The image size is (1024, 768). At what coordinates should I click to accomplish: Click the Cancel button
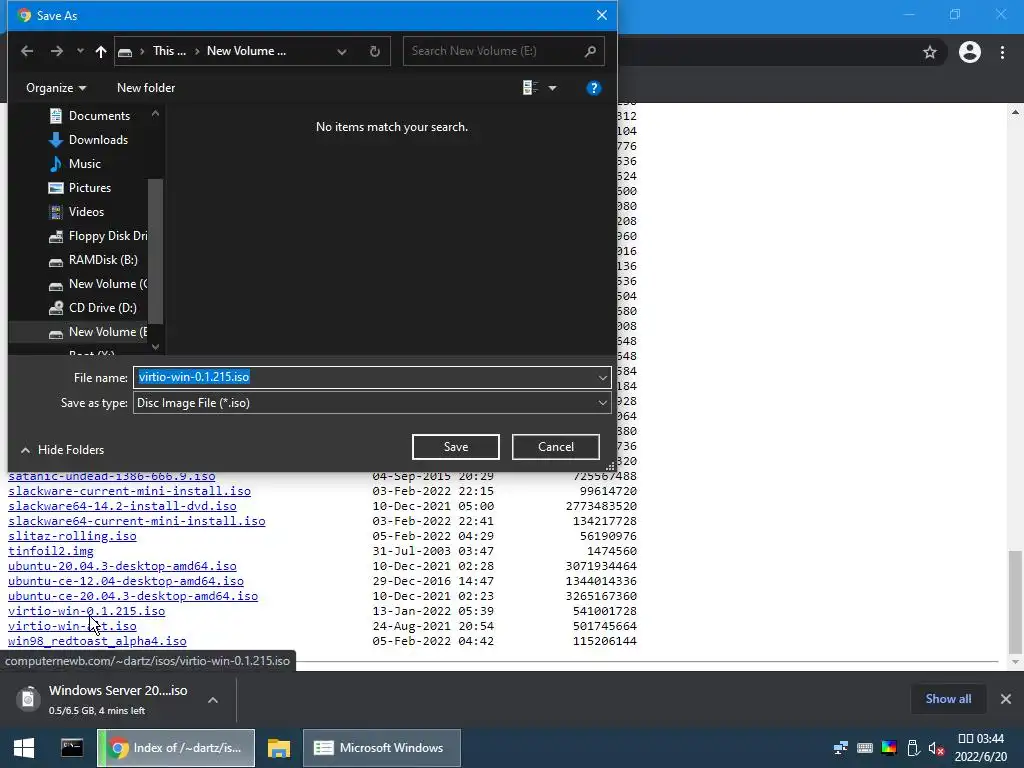pyautogui.click(x=556, y=447)
